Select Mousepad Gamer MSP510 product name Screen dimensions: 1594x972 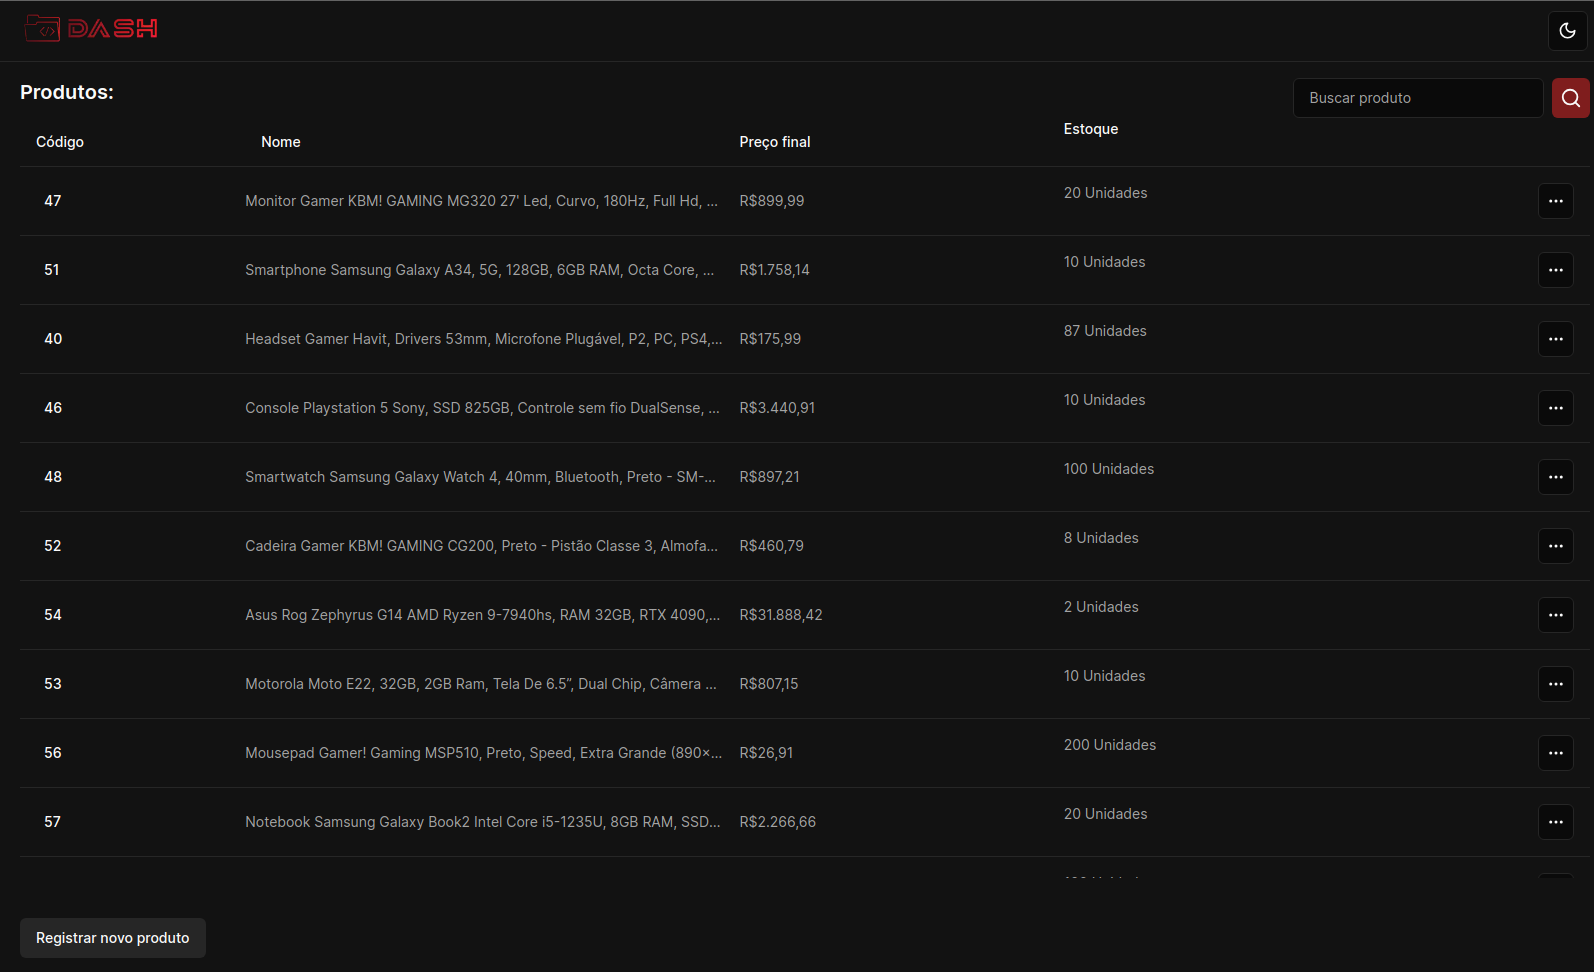tap(484, 753)
